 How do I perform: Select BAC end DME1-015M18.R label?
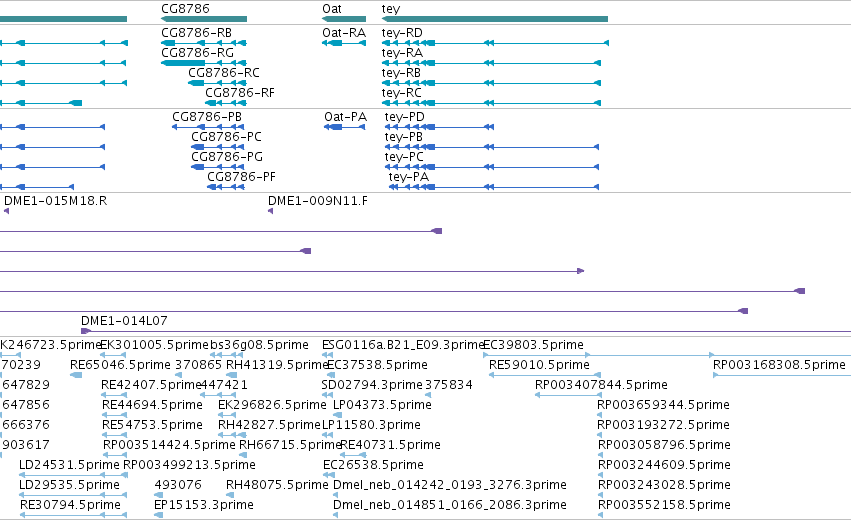(x=55, y=201)
